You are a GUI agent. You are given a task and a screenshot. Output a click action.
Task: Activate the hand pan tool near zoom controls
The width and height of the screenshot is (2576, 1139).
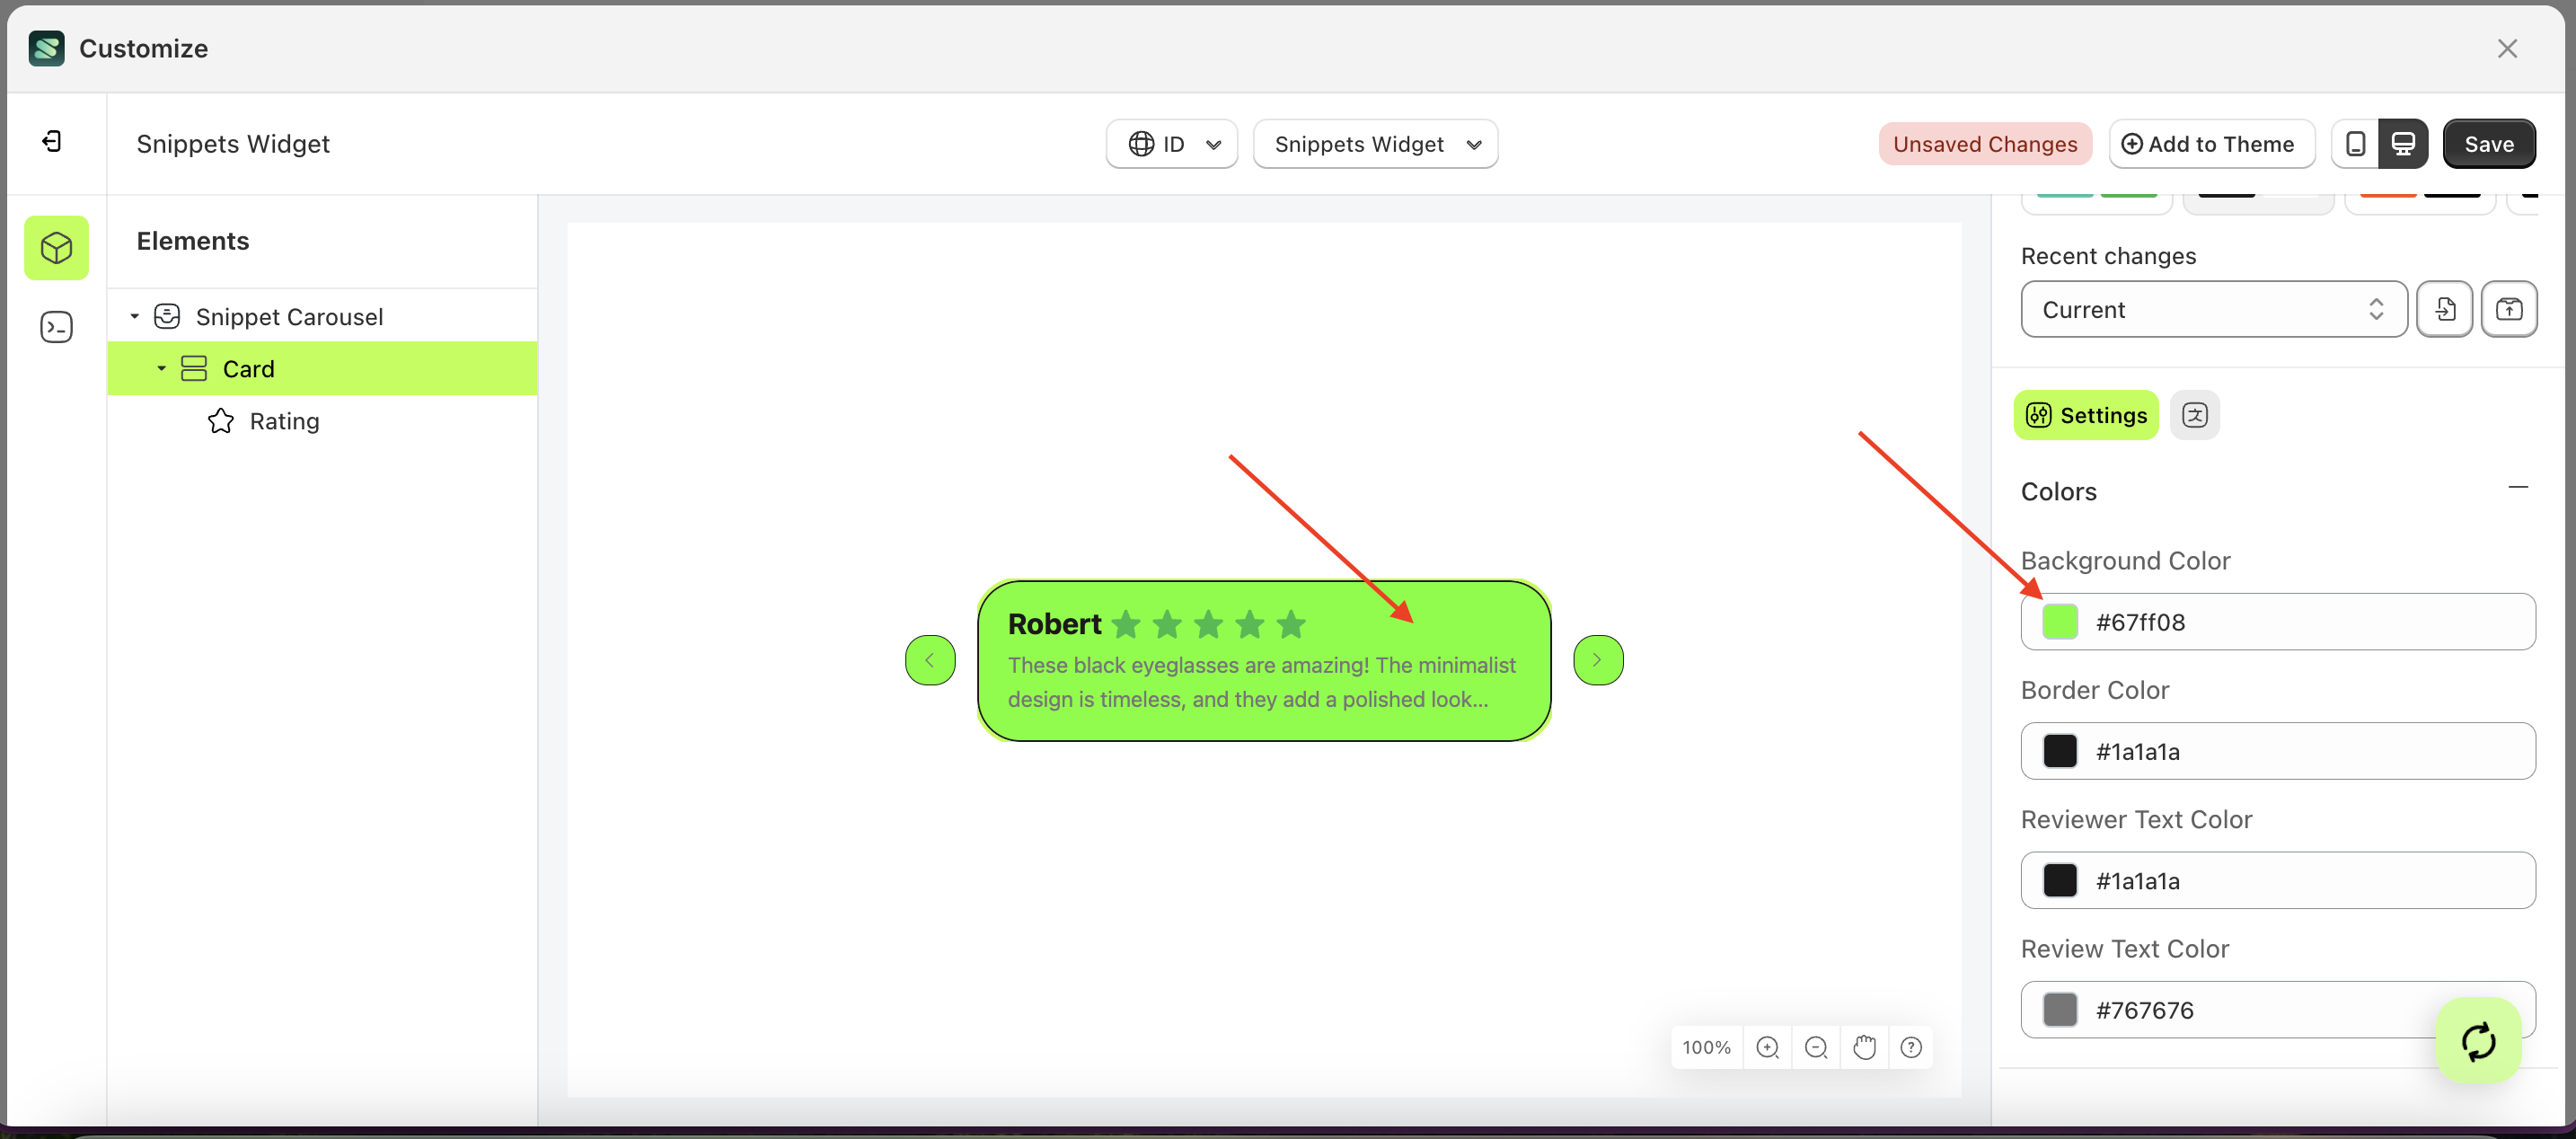[1864, 1047]
